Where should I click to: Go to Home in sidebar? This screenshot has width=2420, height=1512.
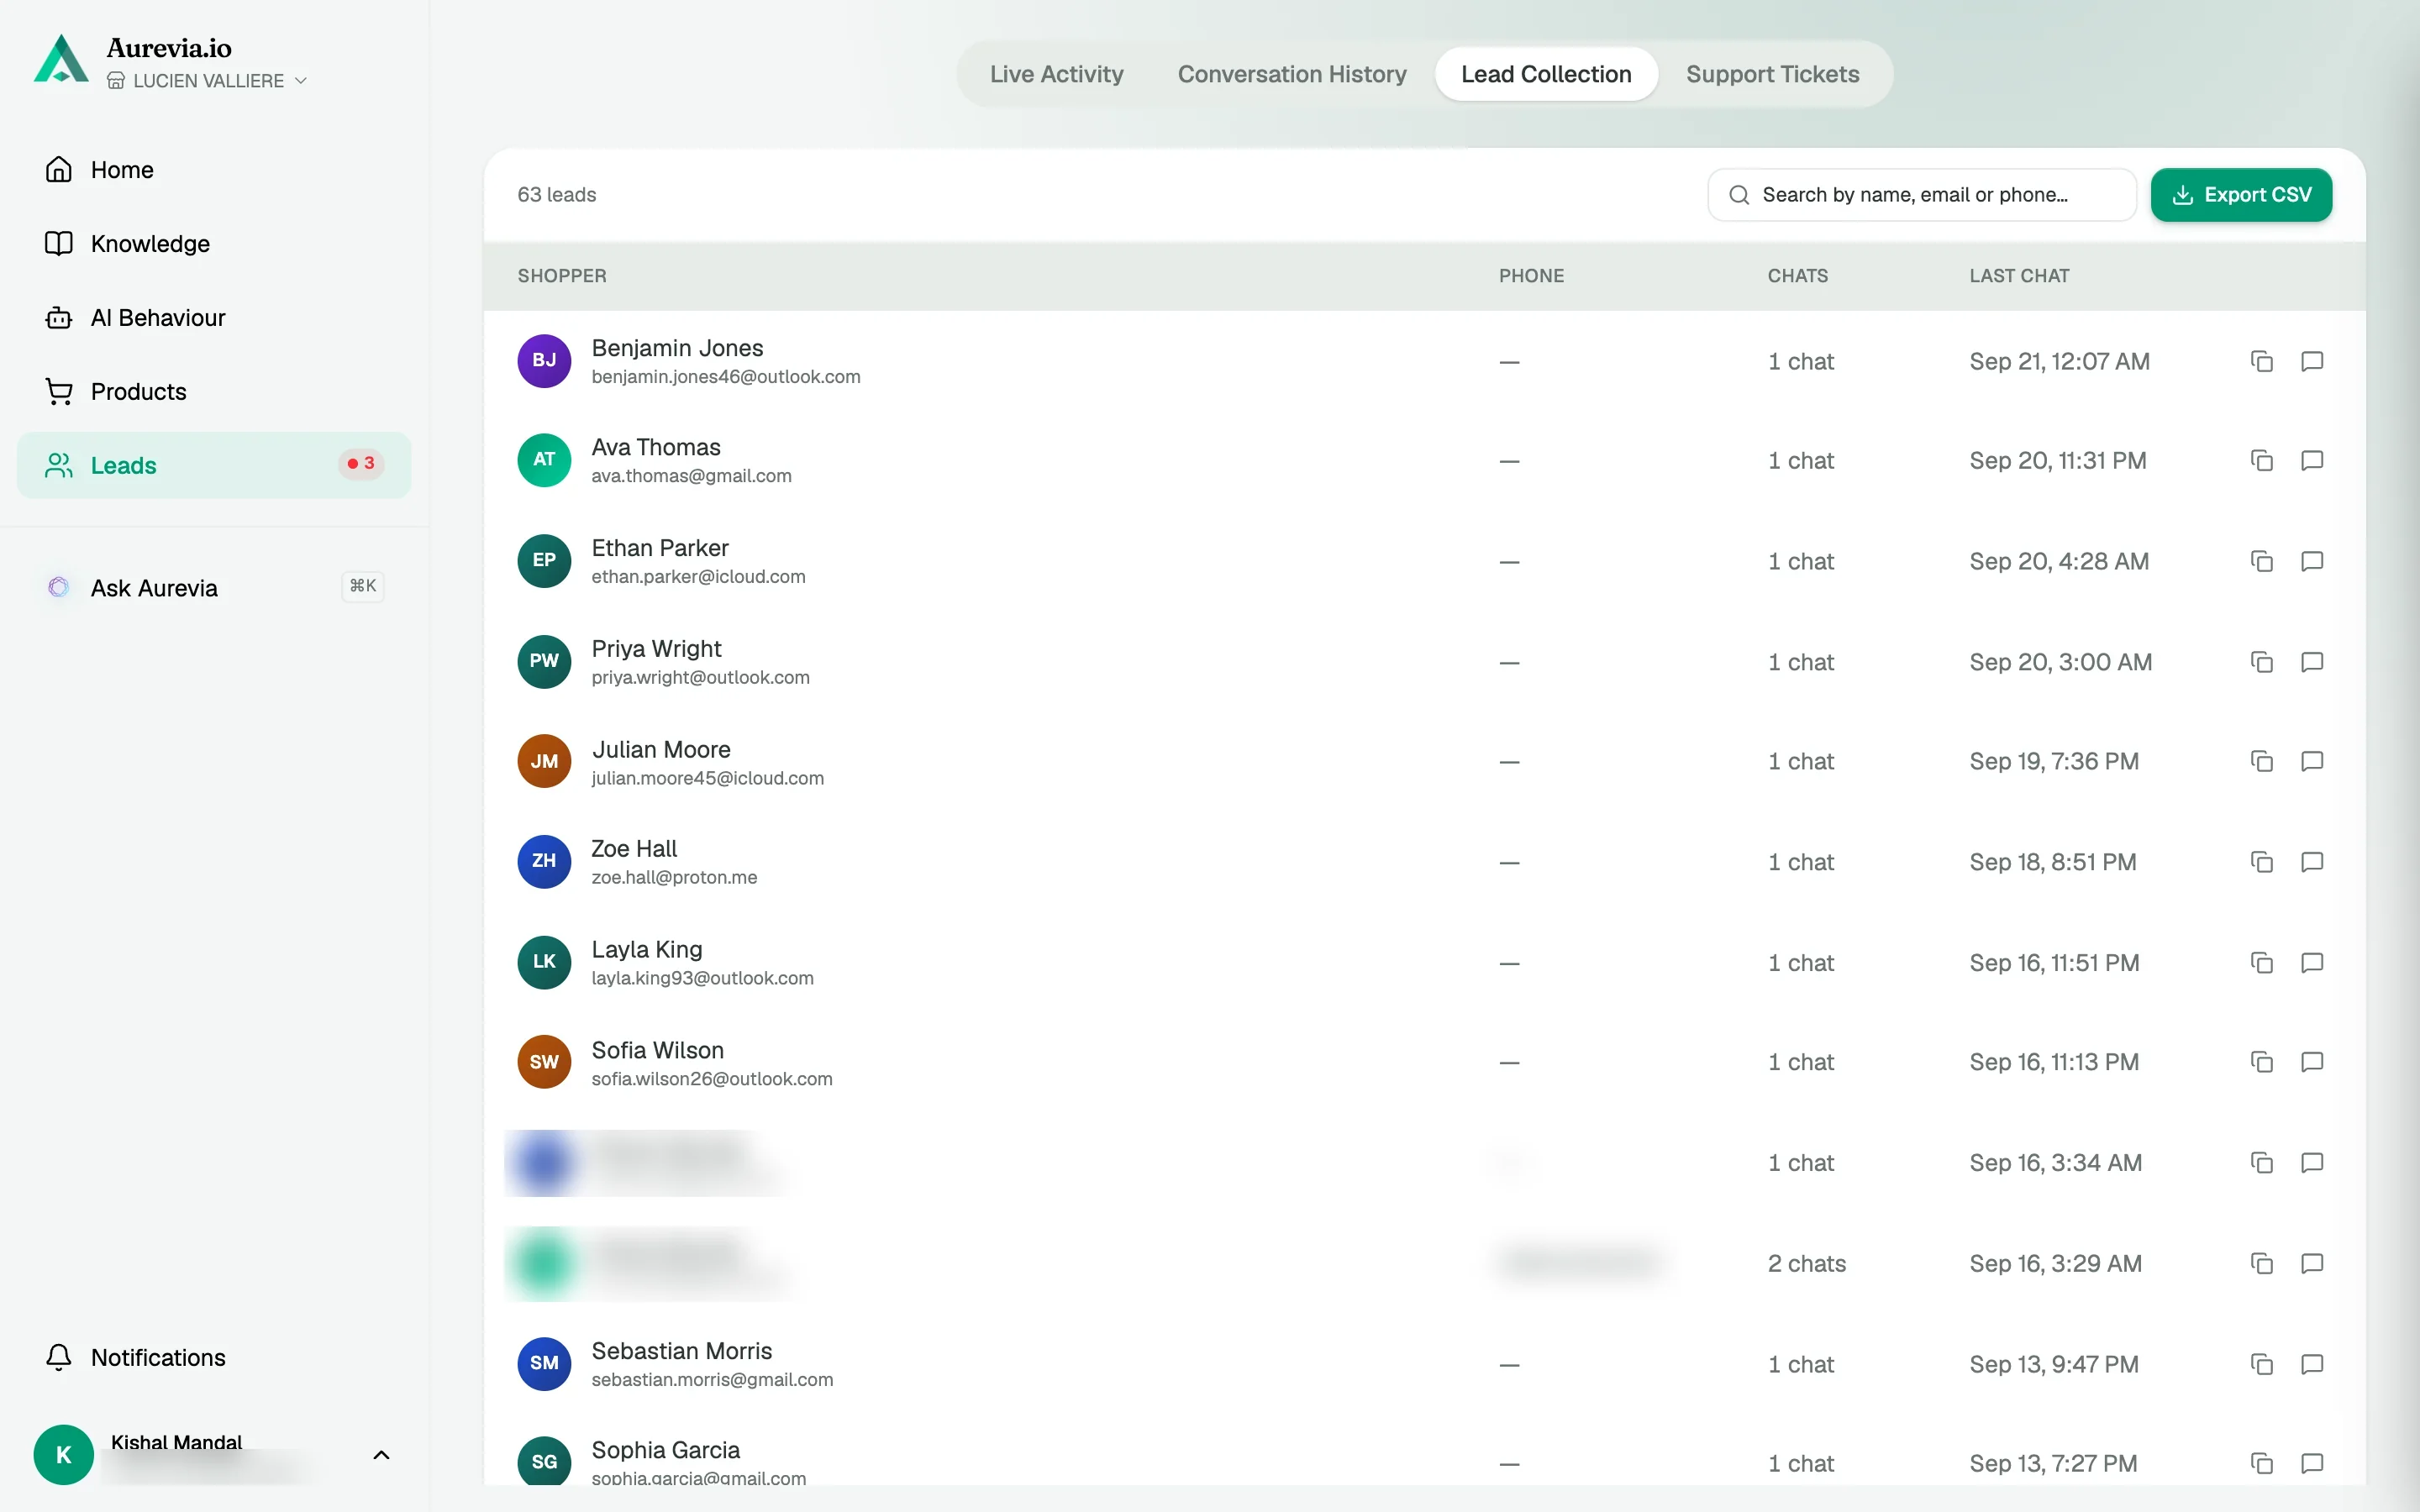(x=214, y=170)
